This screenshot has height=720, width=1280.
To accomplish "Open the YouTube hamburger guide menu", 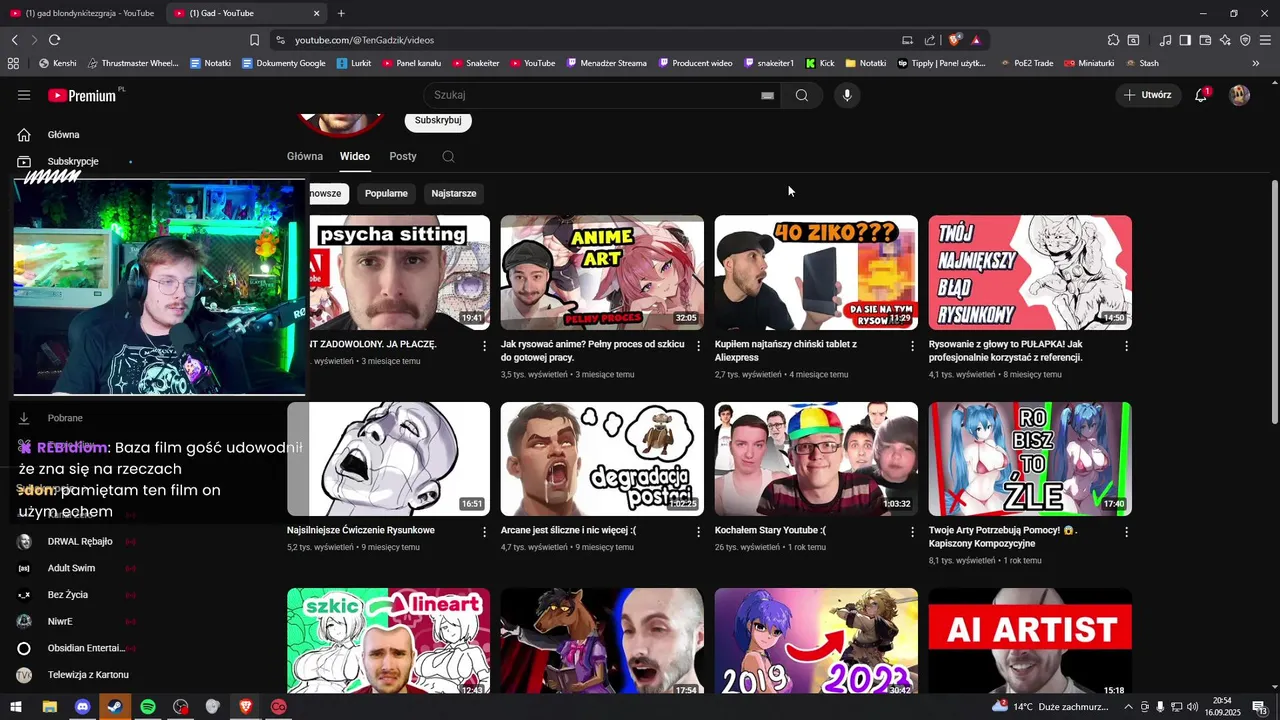I will pos(24,95).
